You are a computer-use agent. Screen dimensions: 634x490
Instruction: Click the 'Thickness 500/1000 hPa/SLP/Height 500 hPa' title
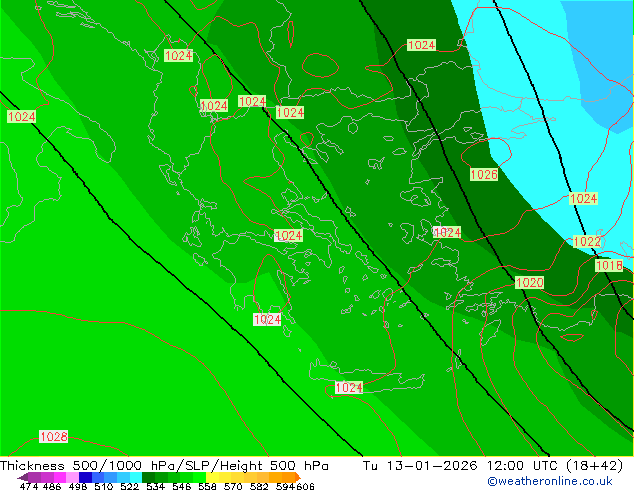(164, 466)
